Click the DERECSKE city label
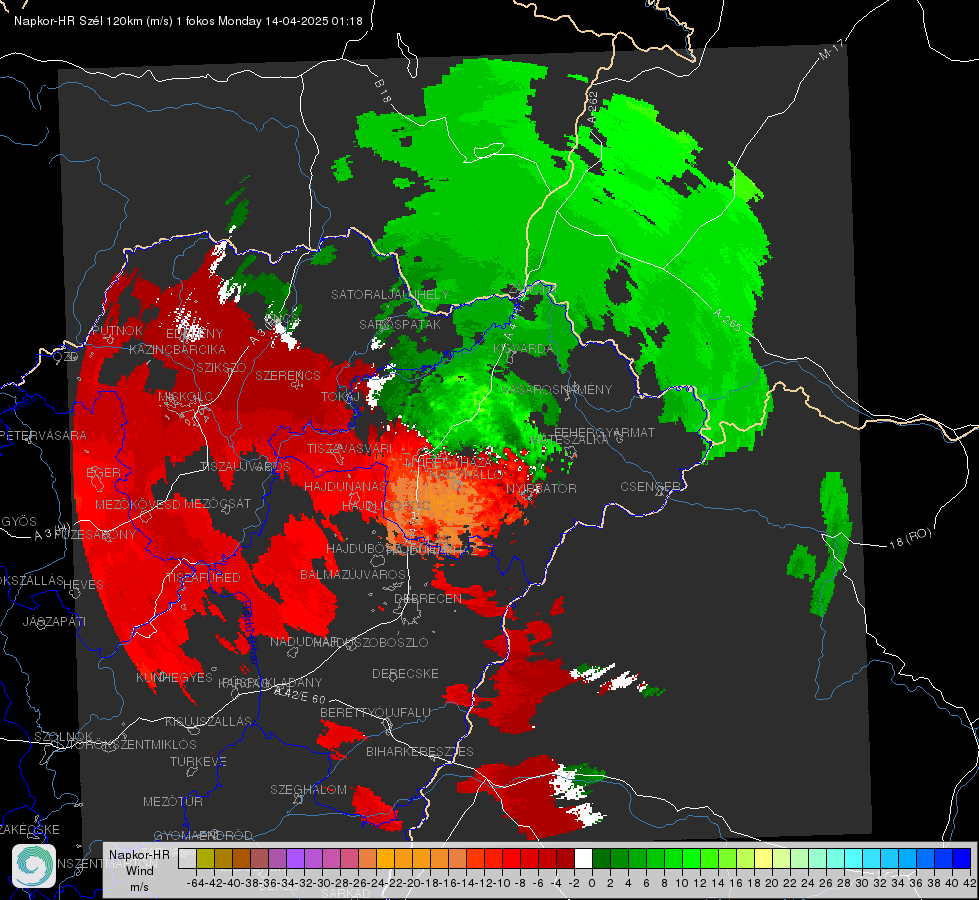The width and height of the screenshot is (979, 900). point(405,674)
